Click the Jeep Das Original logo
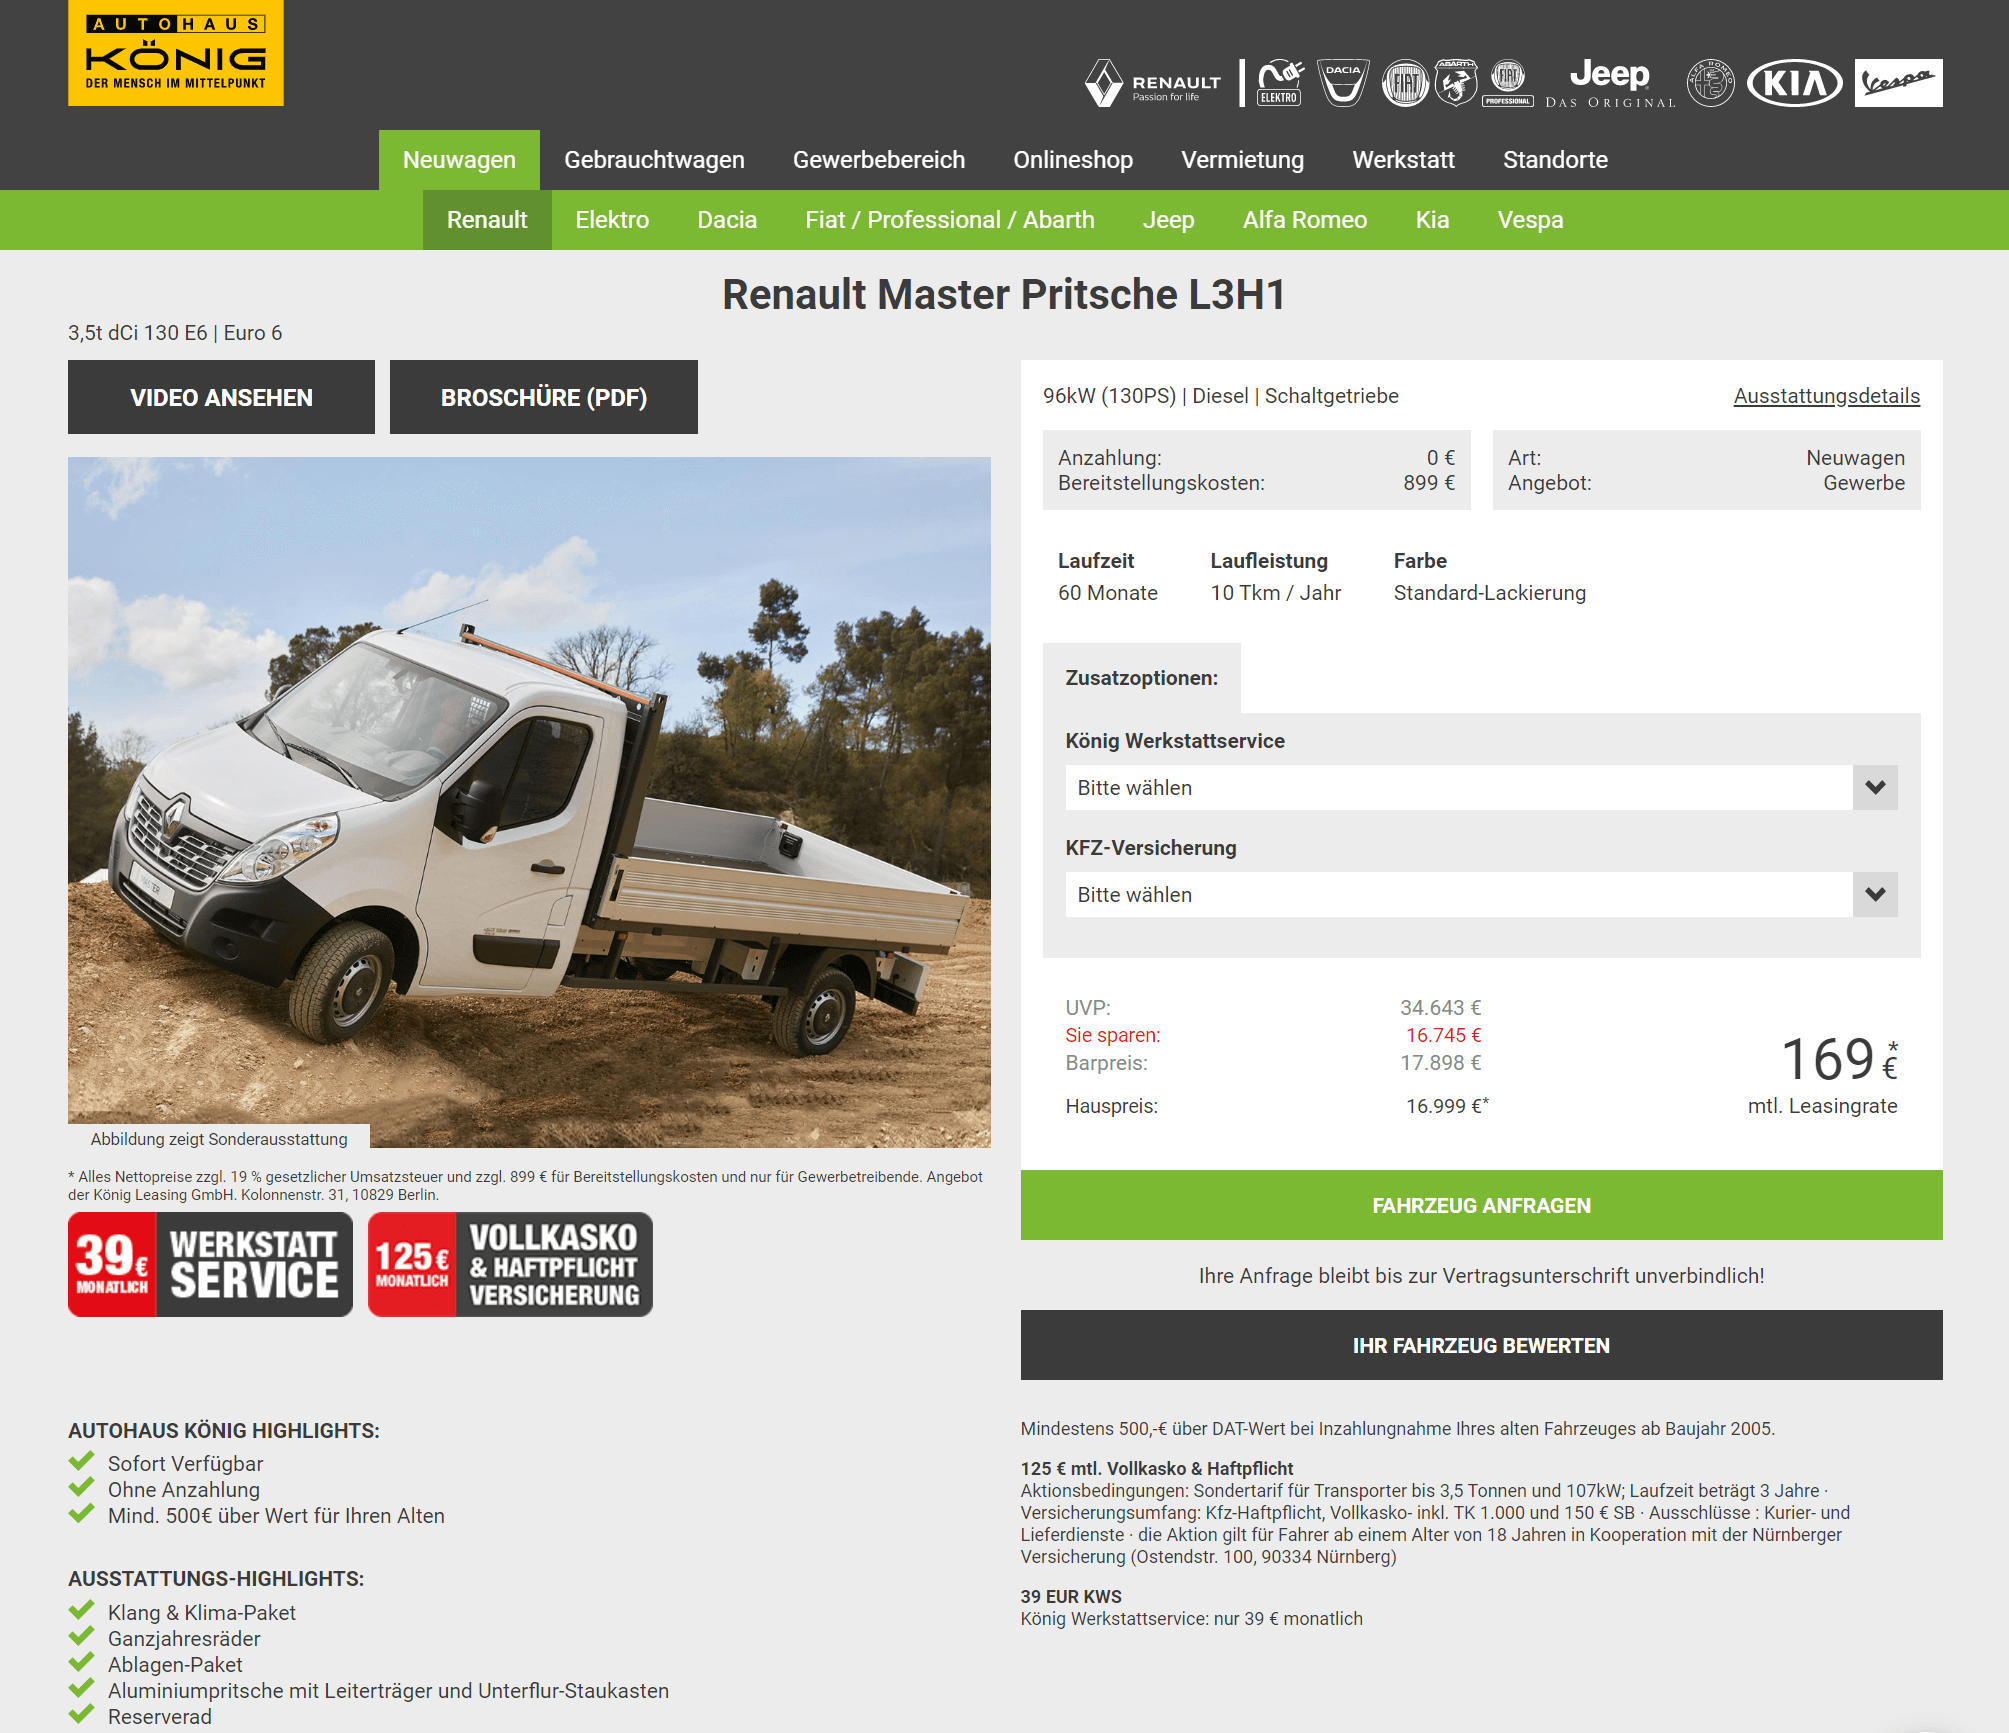The width and height of the screenshot is (2009, 1733). pyautogui.click(x=1610, y=83)
